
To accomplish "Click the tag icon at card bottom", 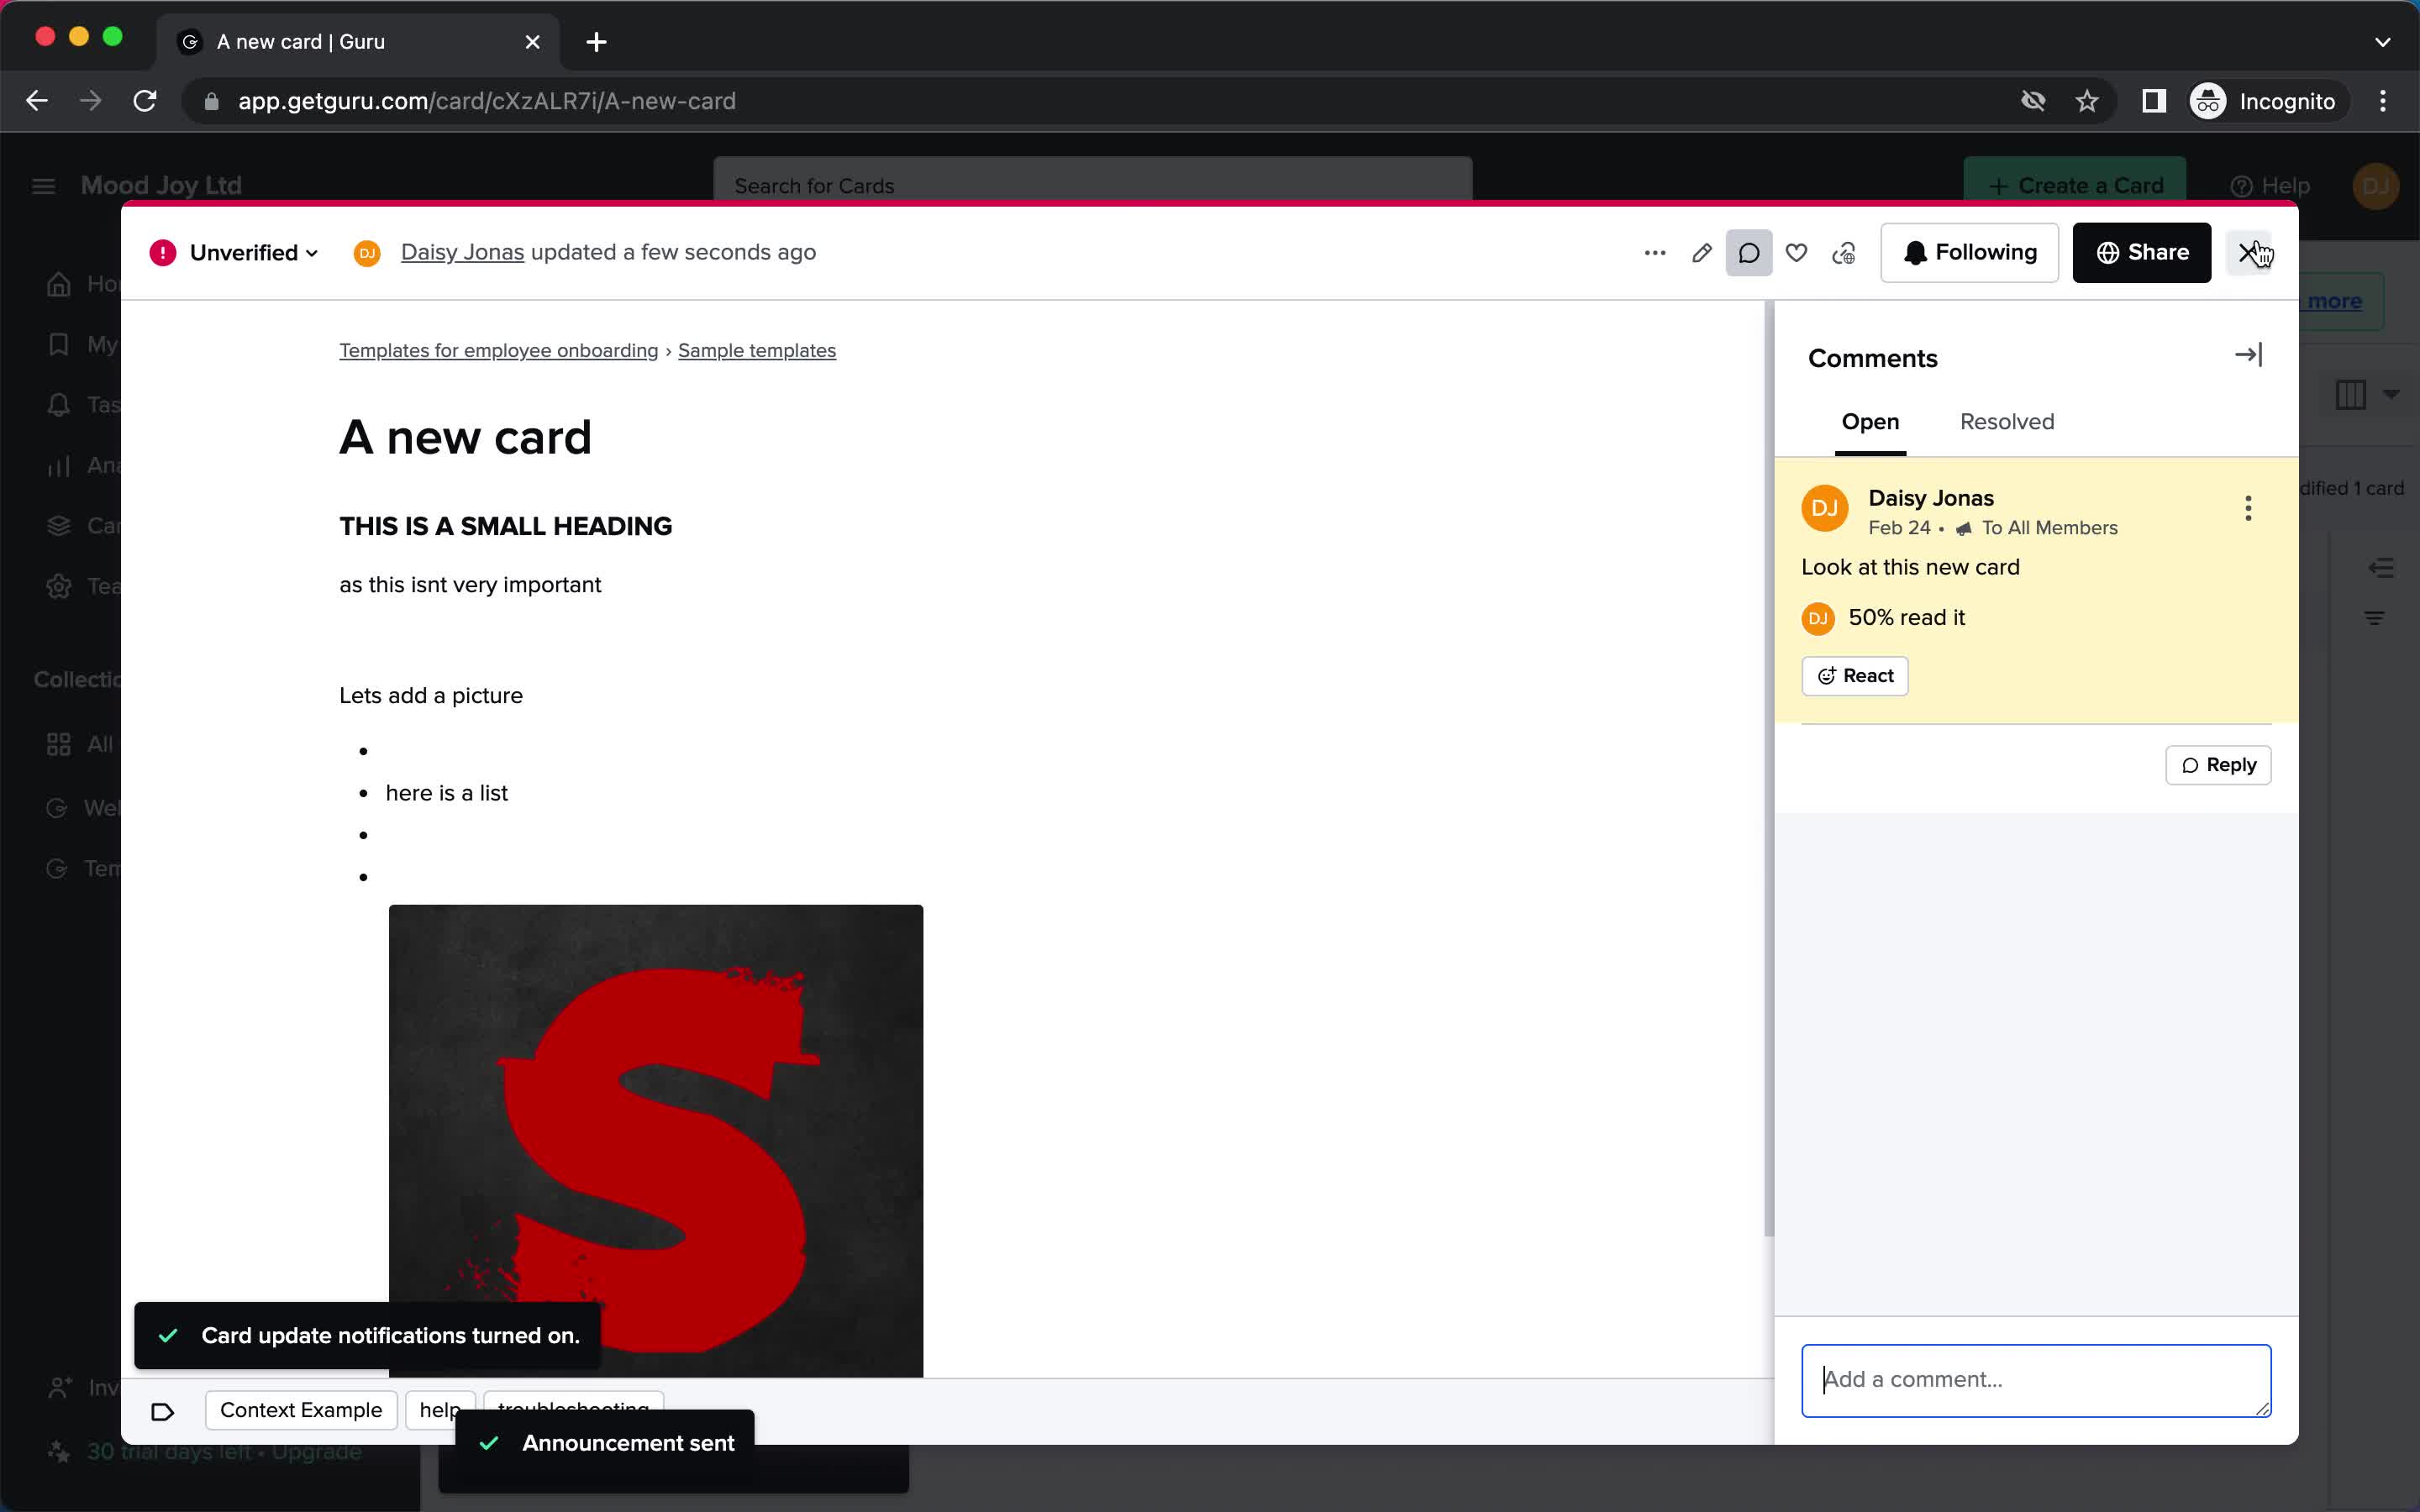I will [162, 1411].
